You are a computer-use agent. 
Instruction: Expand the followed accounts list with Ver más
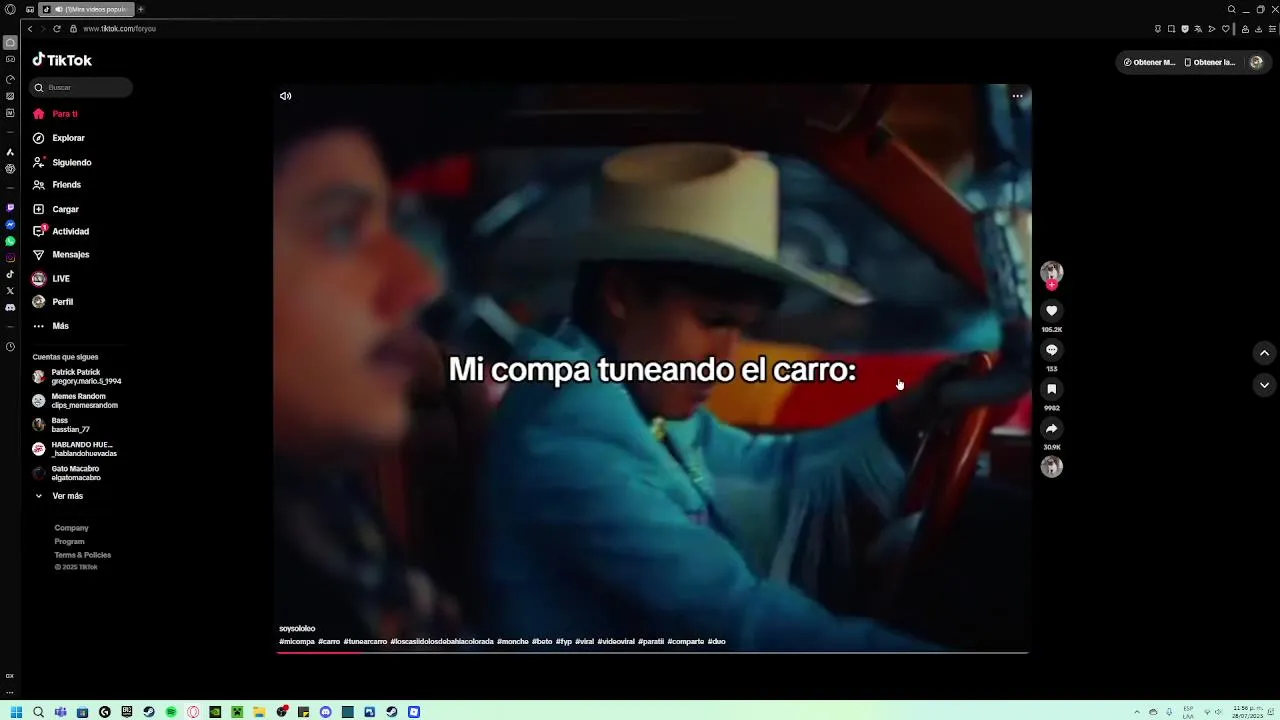click(x=60, y=496)
